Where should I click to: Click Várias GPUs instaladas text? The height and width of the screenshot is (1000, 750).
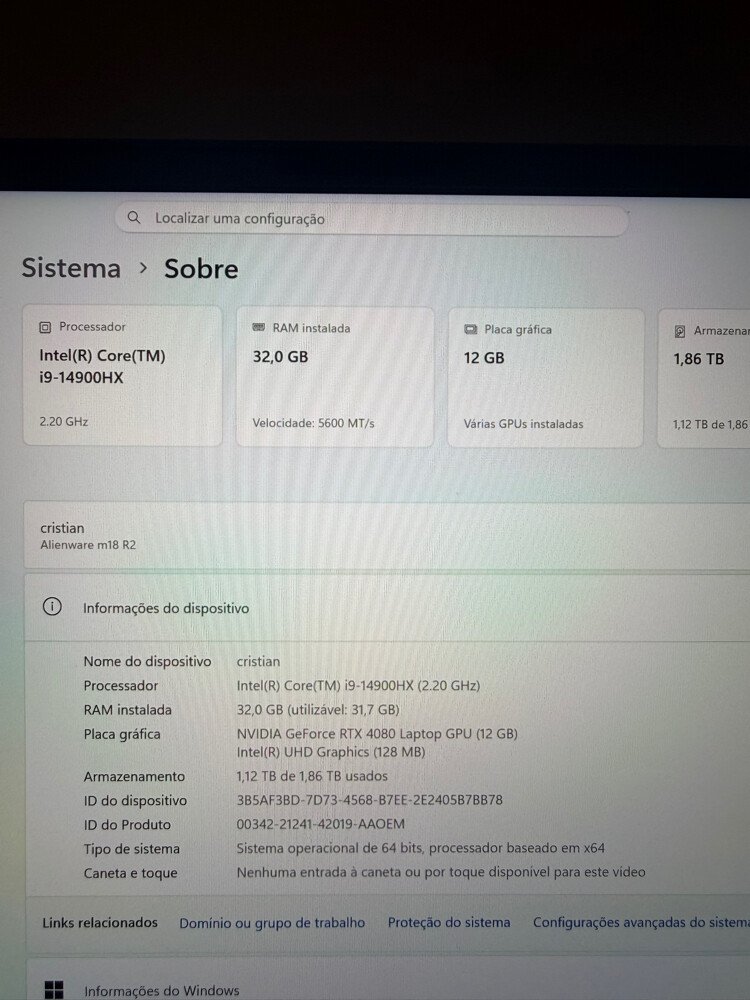click(523, 424)
